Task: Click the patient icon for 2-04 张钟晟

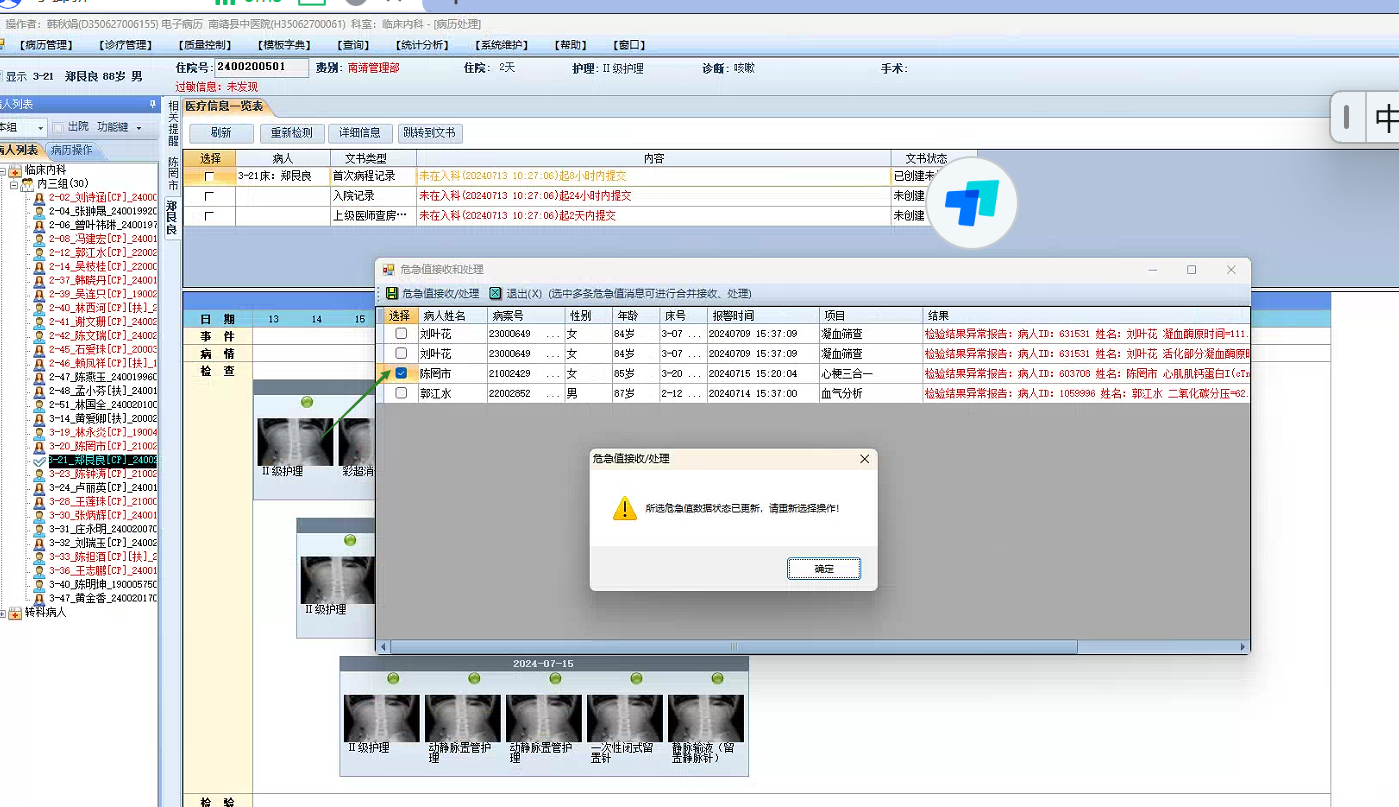Action: tap(40, 212)
